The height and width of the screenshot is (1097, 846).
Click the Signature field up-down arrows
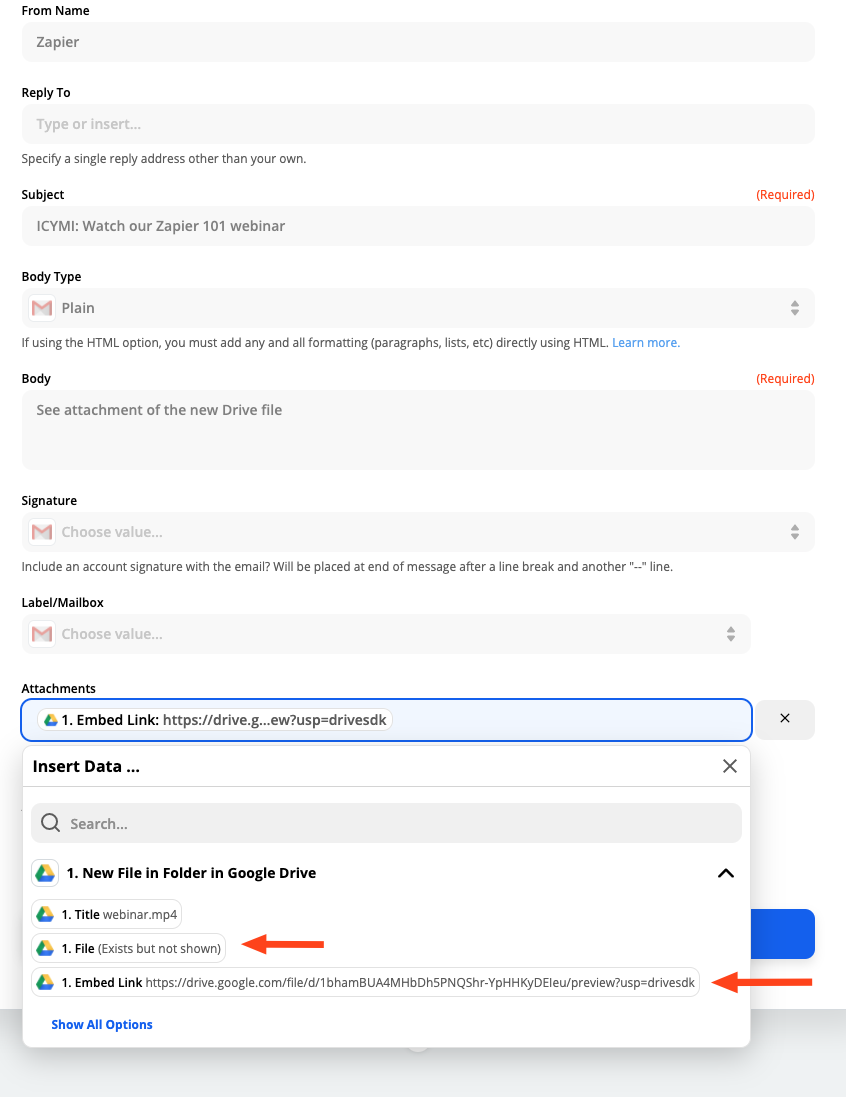click(795, 532)
